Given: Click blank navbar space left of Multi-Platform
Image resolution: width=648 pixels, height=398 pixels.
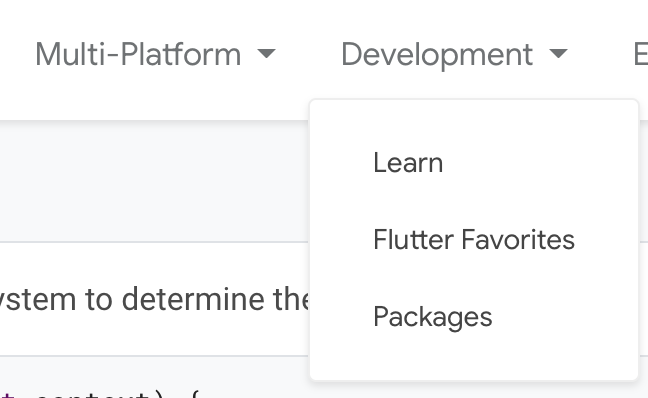Looking at the screenshot, I should [x=17, y=54].
